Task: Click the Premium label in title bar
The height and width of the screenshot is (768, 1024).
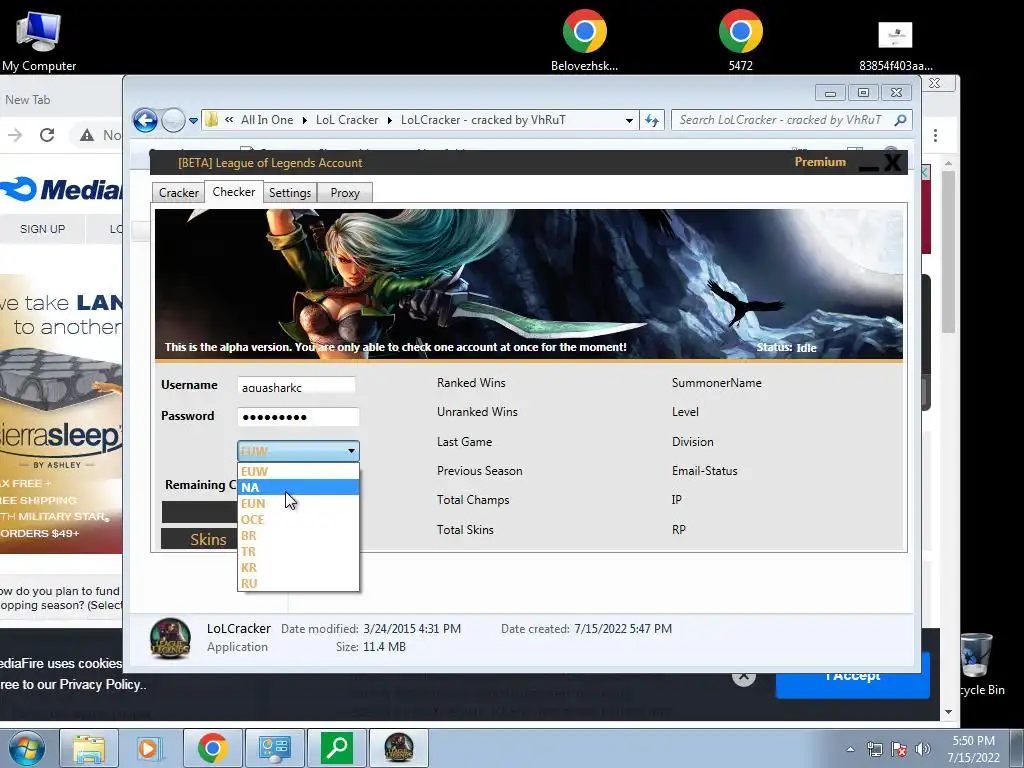Action: click(820, 162)
